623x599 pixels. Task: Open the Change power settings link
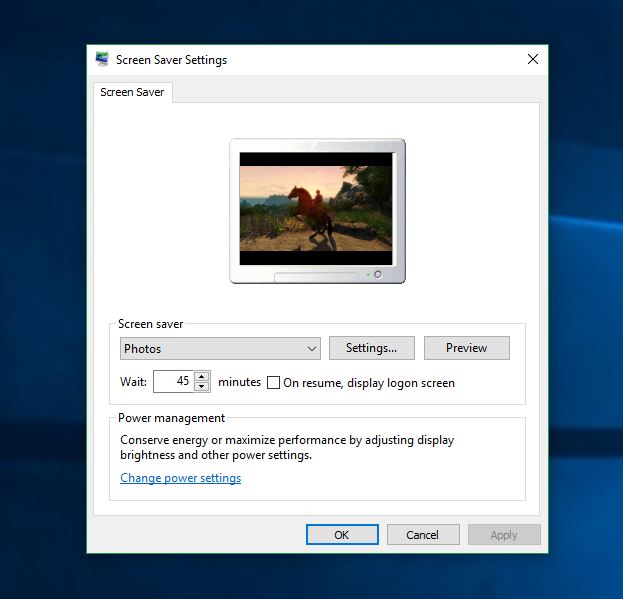(x=180, y=478)
